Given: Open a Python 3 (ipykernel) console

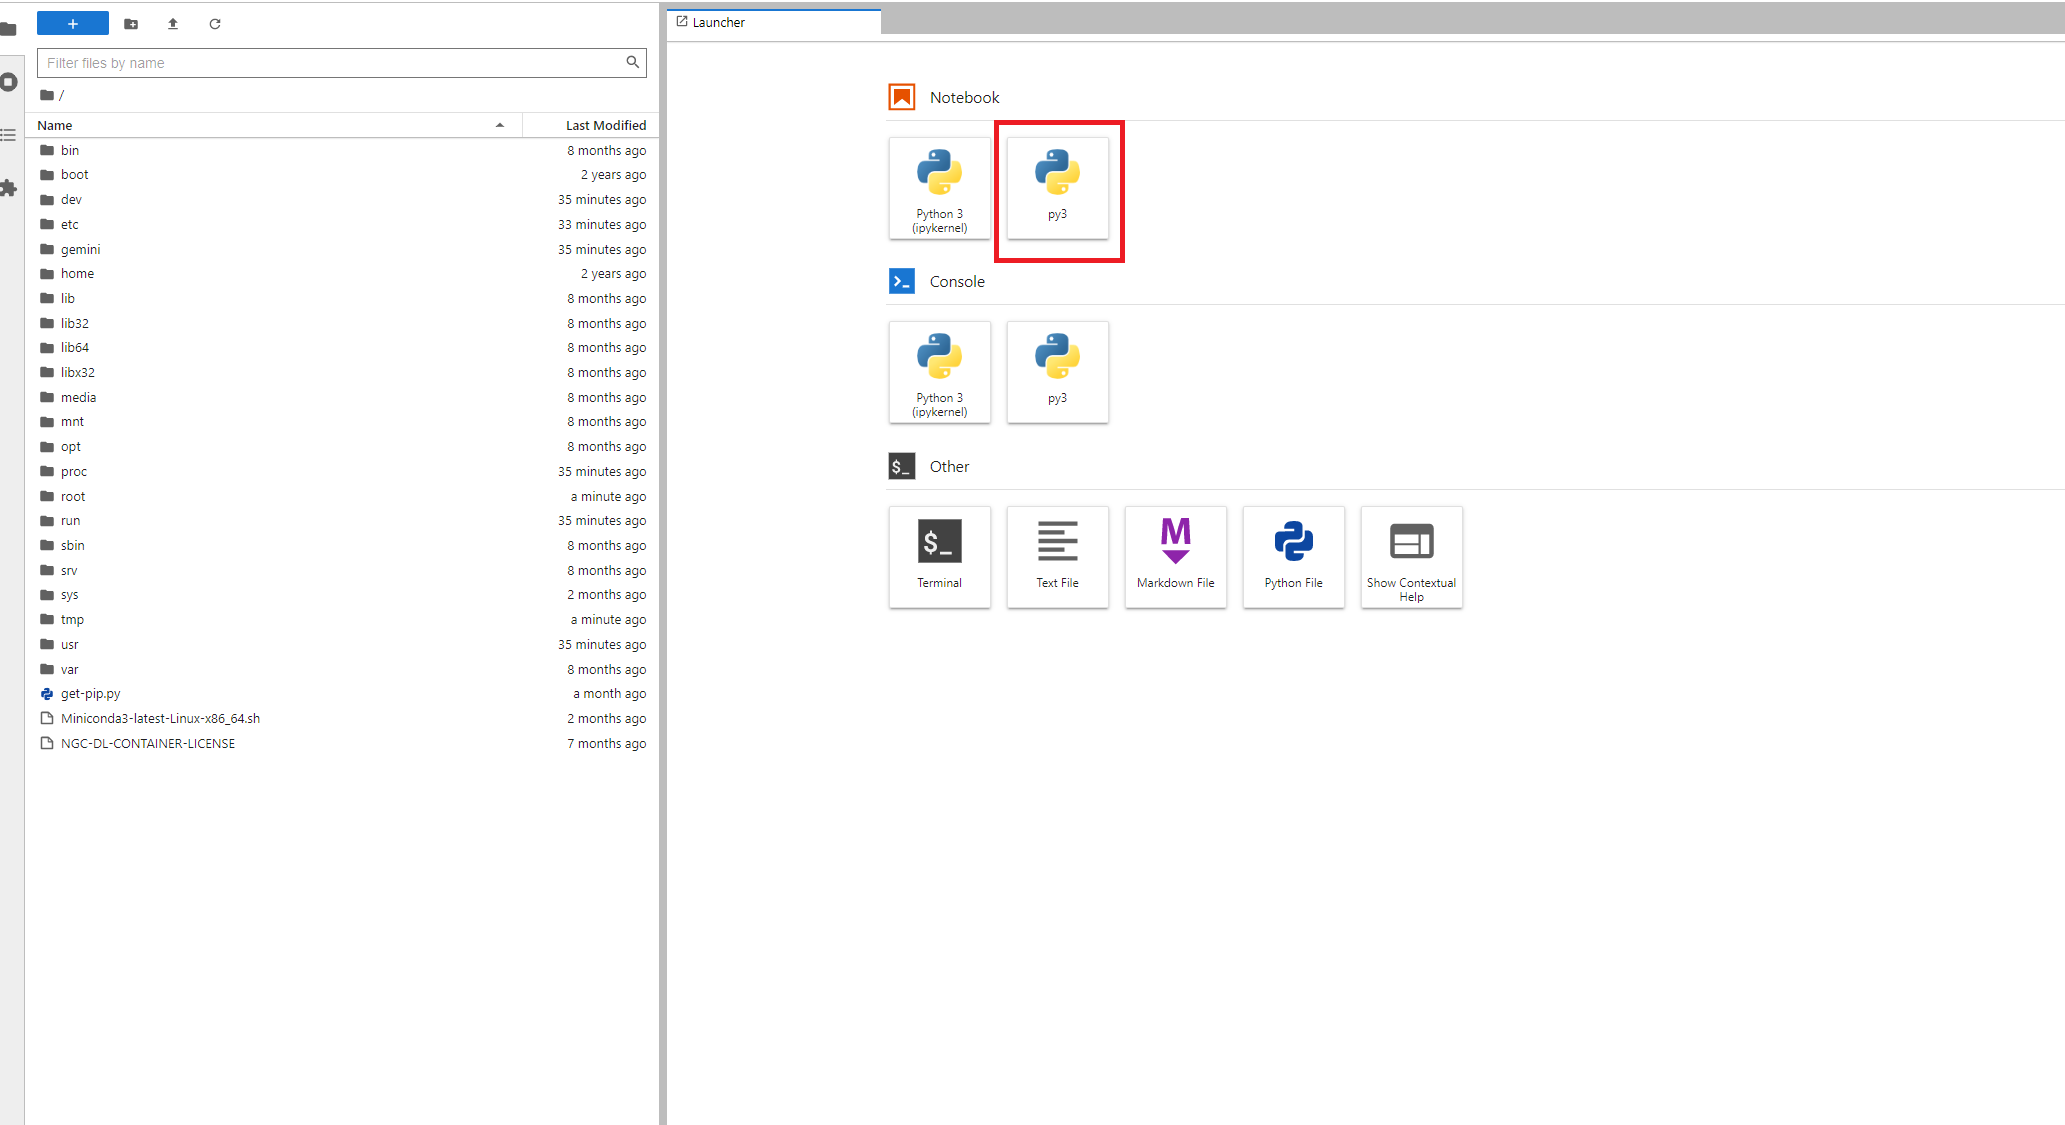Looking at the screenshot, I should (939, 373).
